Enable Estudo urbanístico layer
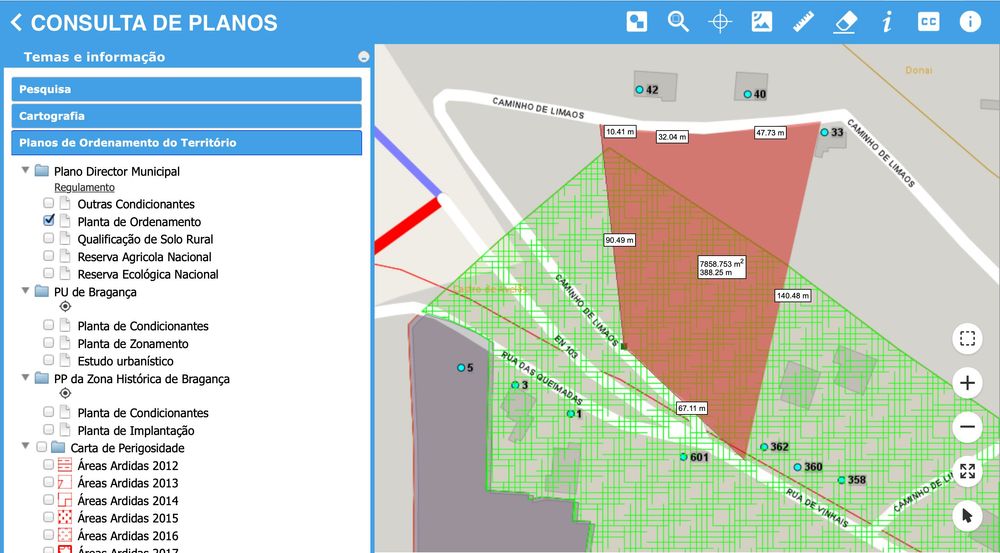Viewport: 1000px width, 553px height. pos(48,360)
